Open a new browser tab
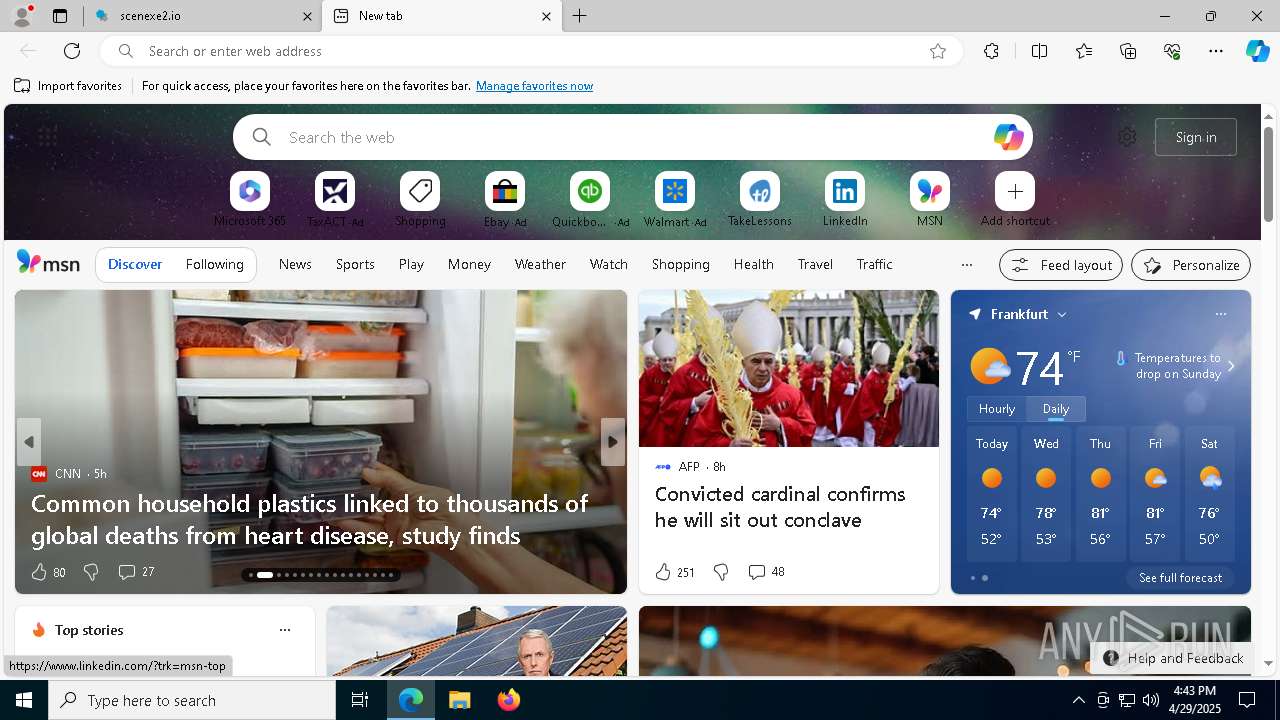Image resolution: width=1280 pixels, height=720 pixels. click(x=580, y=16)
